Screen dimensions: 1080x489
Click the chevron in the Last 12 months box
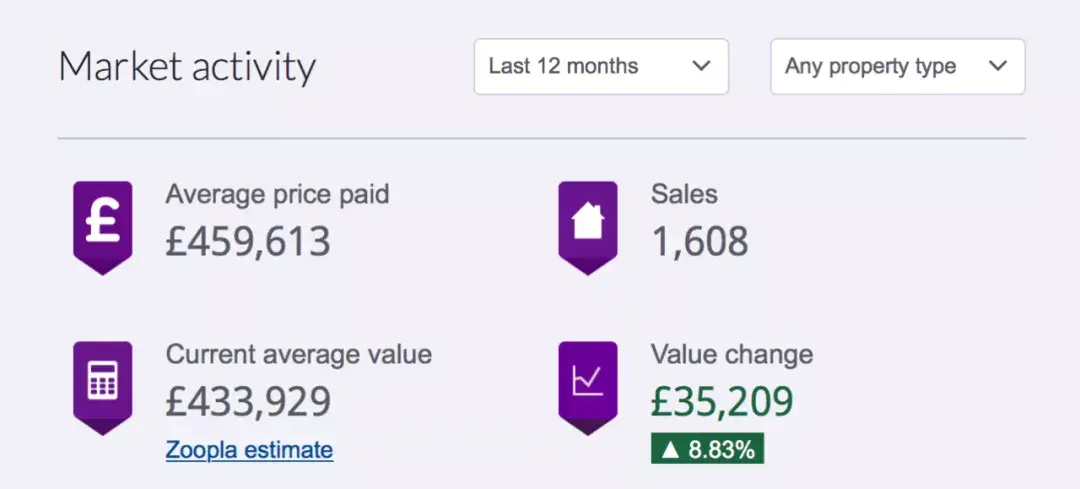point(701,67)
